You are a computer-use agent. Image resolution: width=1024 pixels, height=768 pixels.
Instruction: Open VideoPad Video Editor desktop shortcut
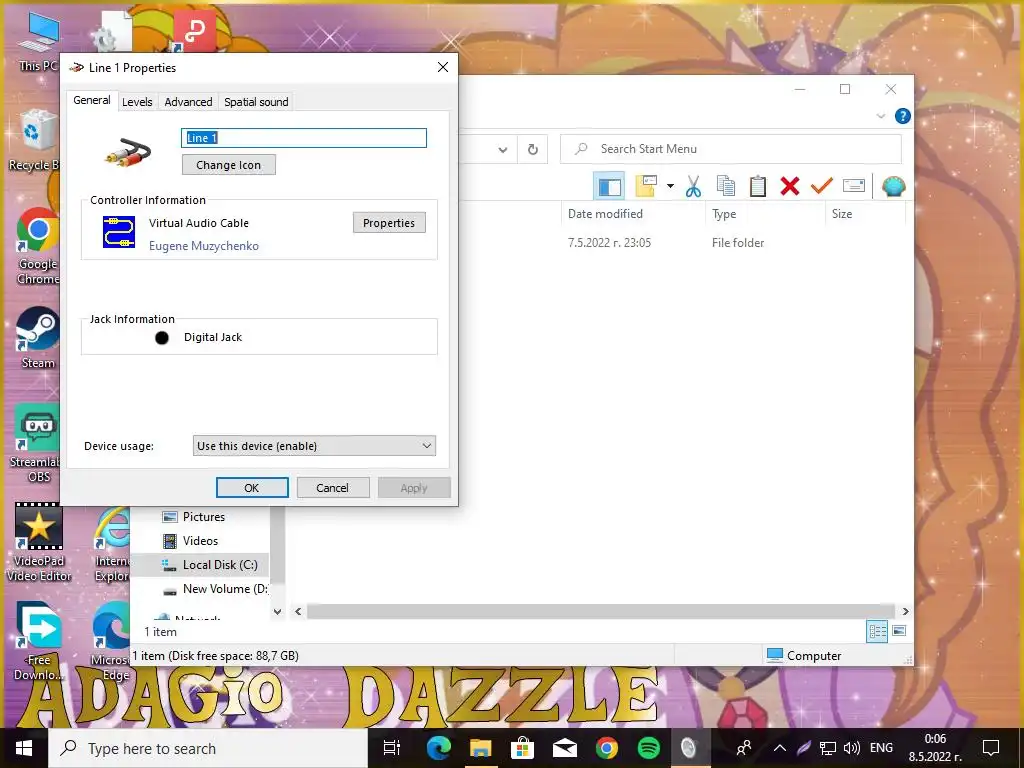39,542
